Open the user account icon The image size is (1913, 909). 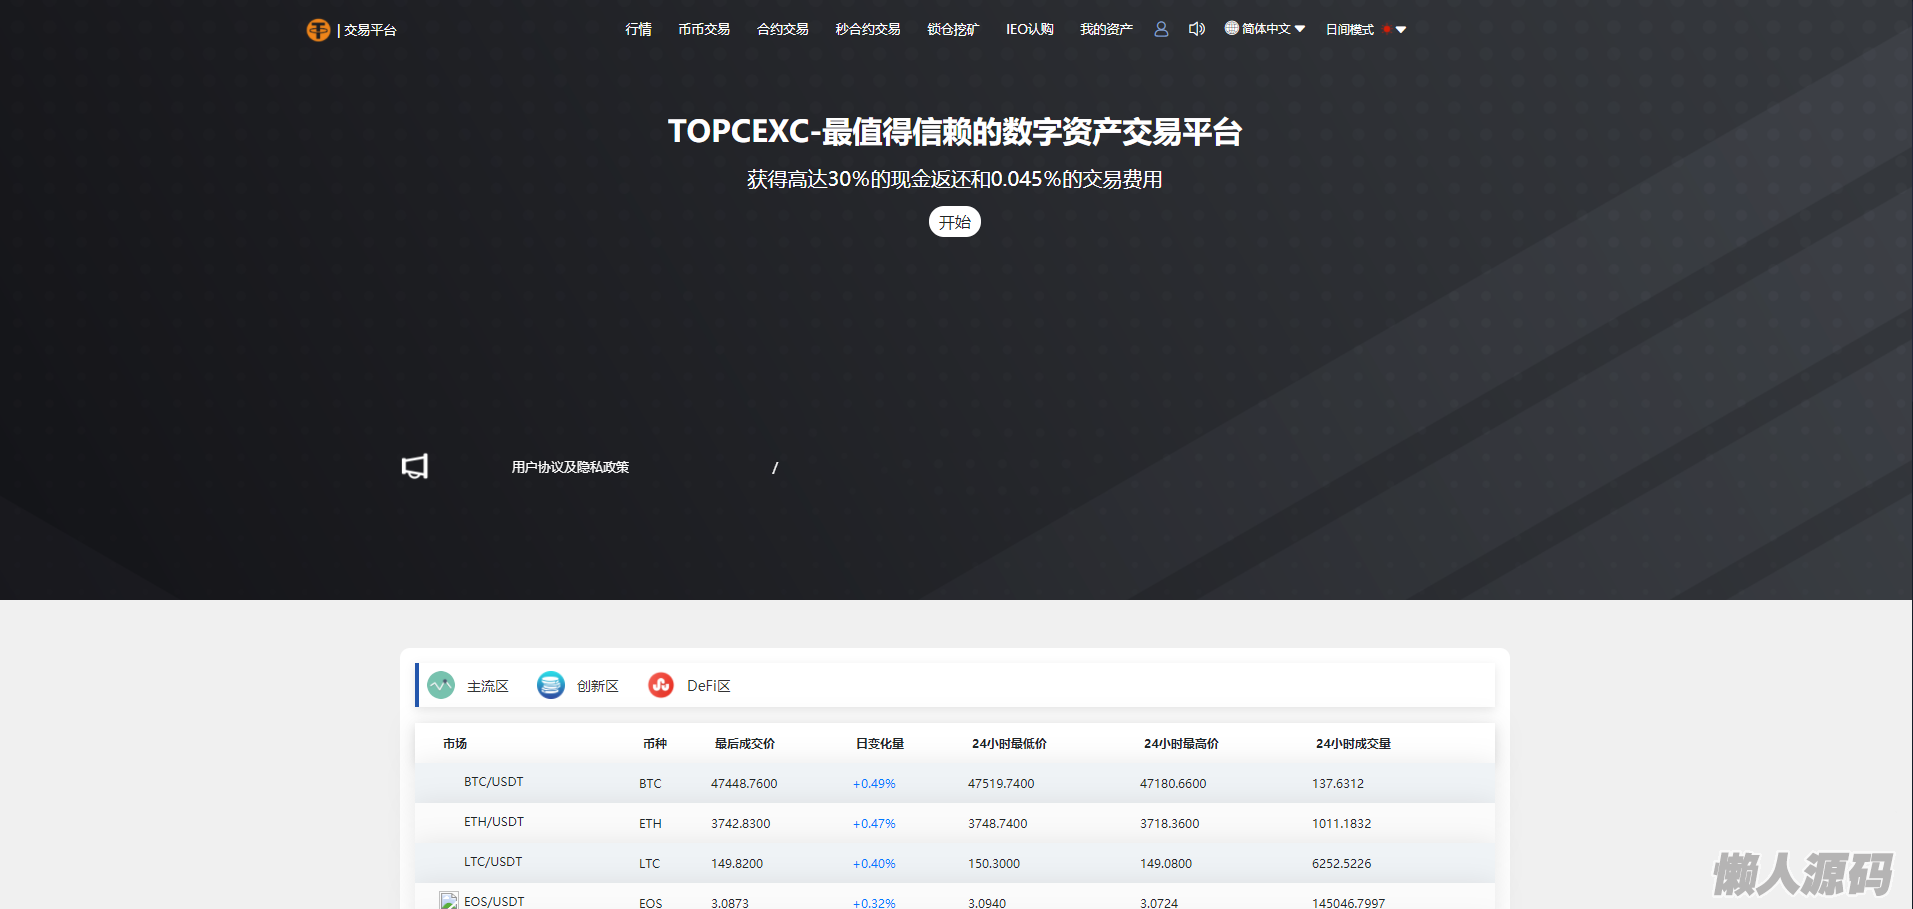point(1161,29)
